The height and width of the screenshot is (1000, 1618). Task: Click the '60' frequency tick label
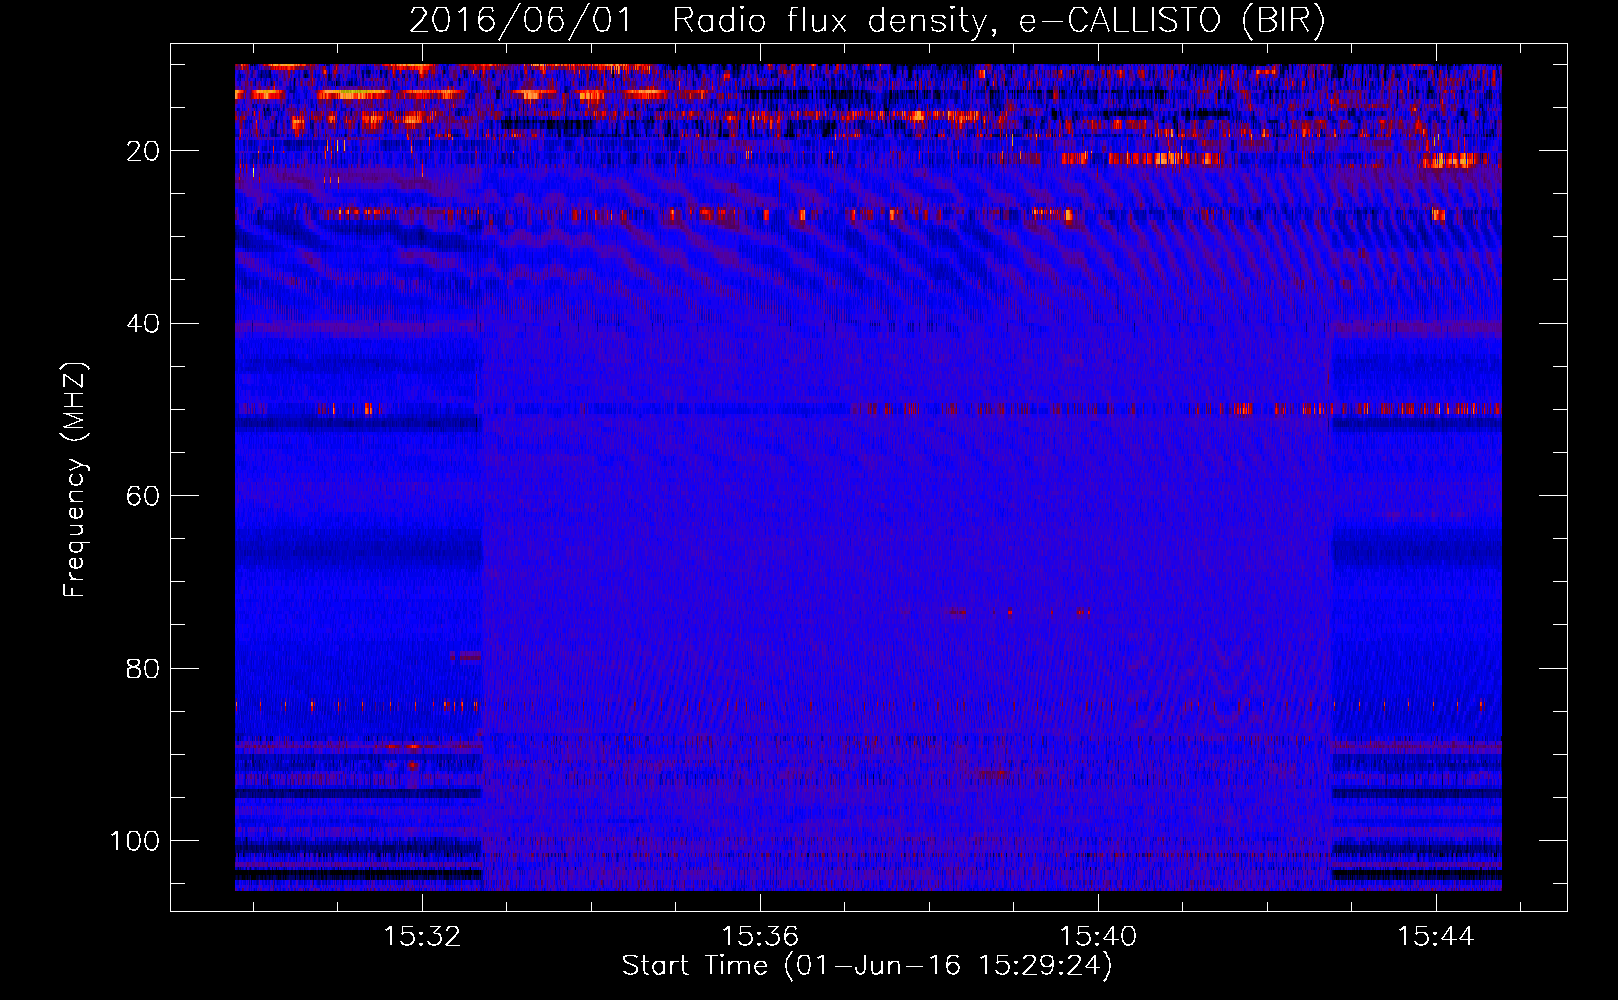143,496
